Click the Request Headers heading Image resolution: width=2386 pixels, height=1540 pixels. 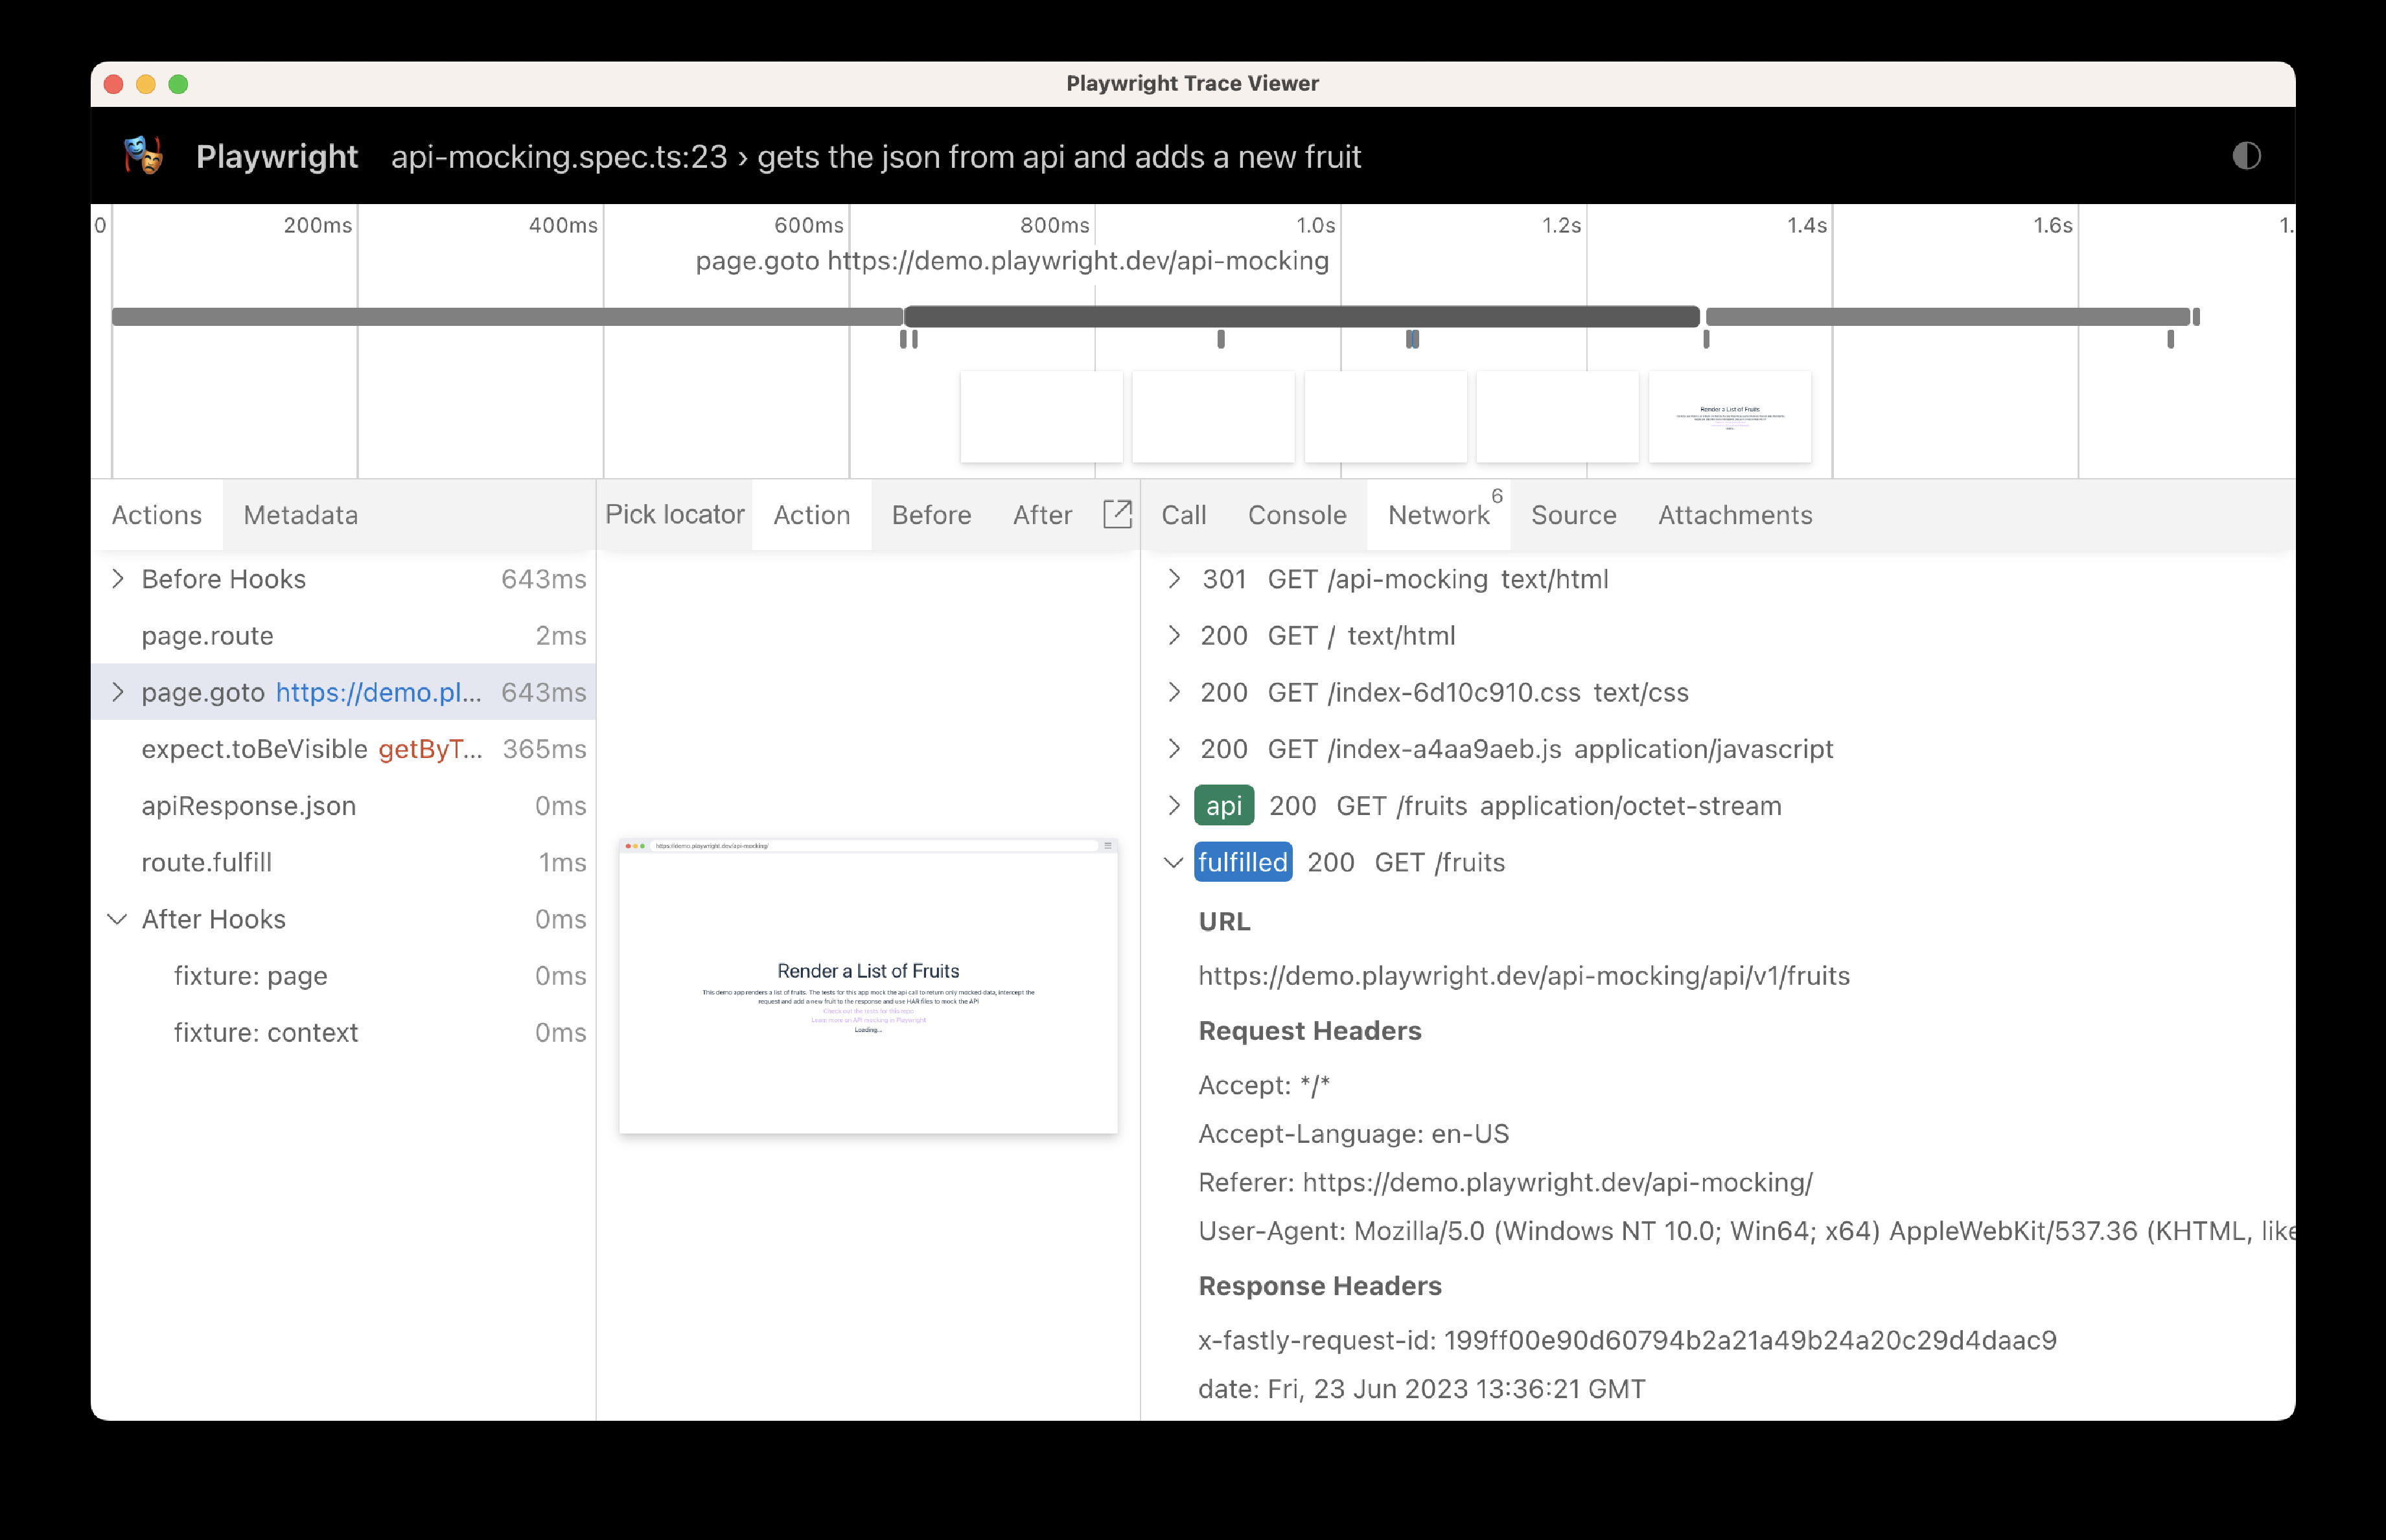tap(1310, 1031)
